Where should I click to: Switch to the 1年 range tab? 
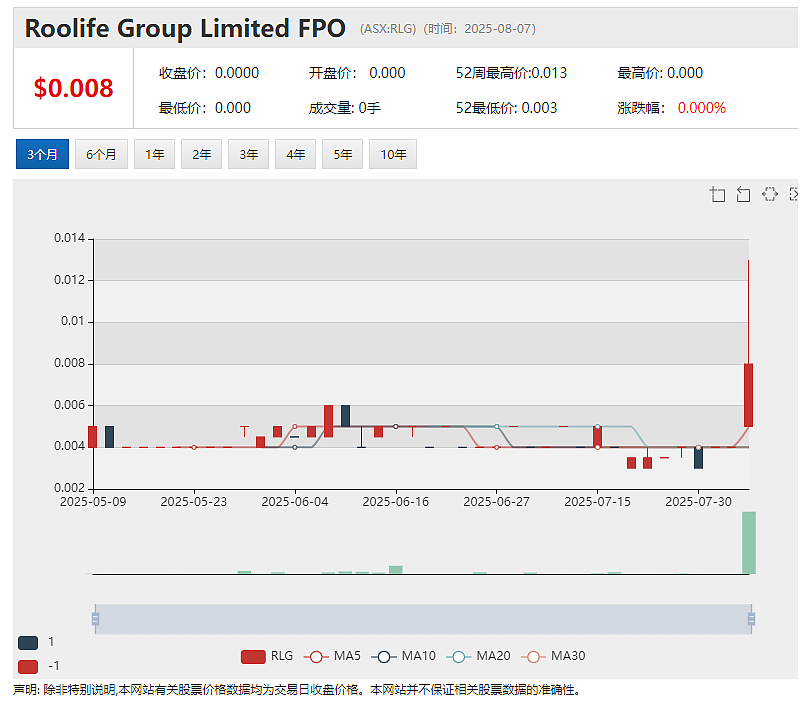[x=154, y=154]
